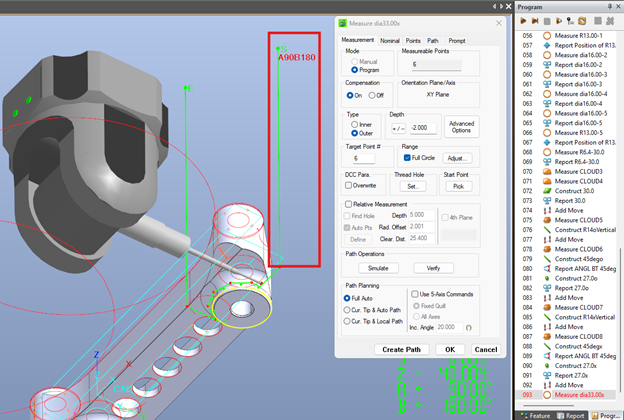Select step 057 Report Position of R13
The width and height of the screenshot is (624, 420).
point(583,47)
